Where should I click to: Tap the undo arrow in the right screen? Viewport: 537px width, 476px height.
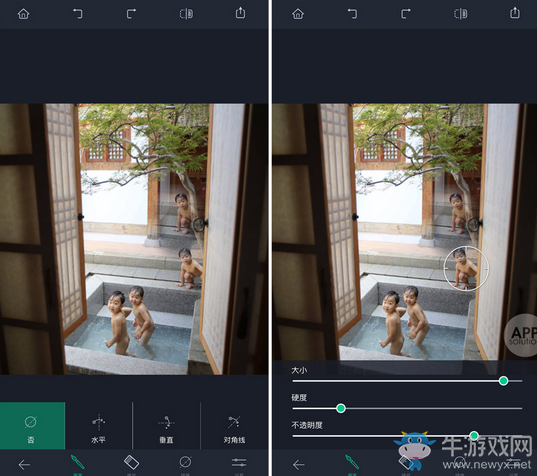click(x=352, y=14)
